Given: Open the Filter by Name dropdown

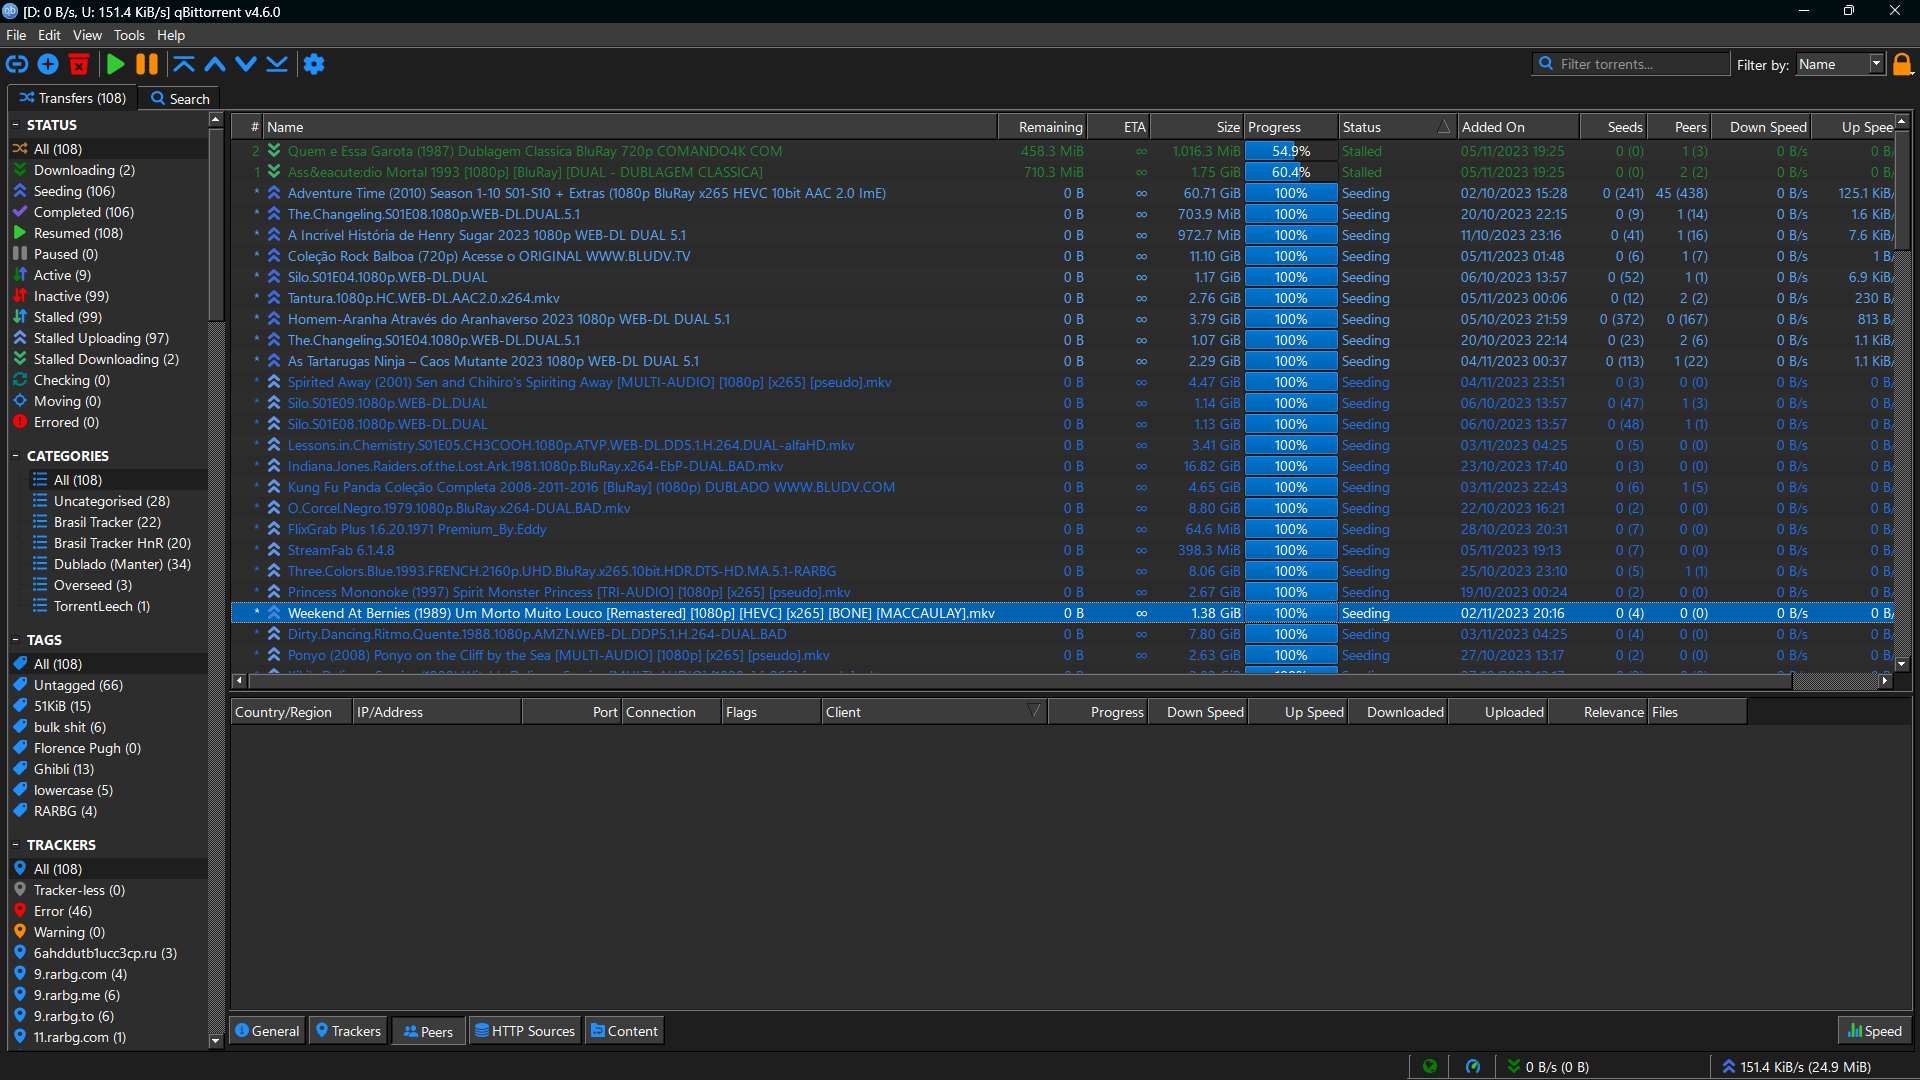Looking at the screenshot, I should (x=1840, y=64).
